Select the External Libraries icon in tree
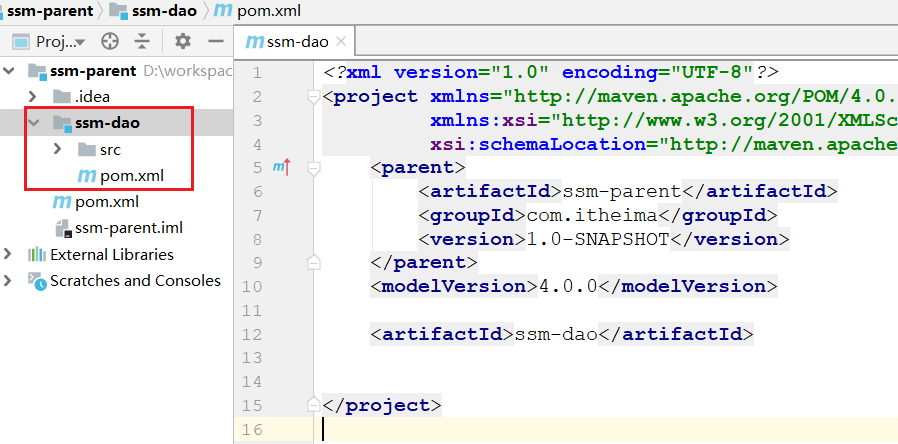 pos(37,254)
